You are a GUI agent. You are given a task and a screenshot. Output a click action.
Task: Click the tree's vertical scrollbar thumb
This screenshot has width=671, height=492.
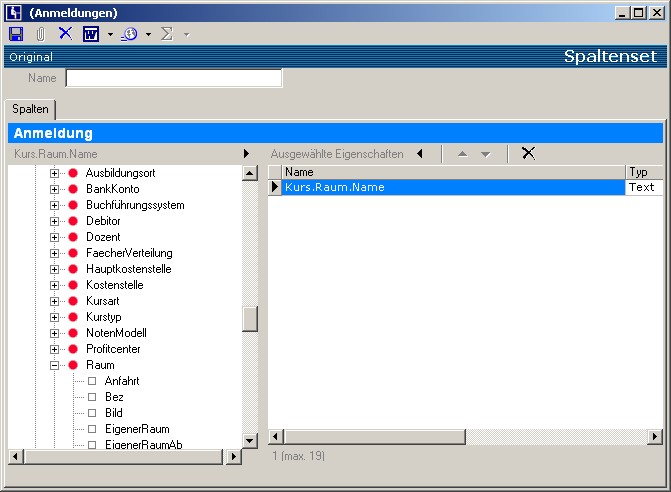[250, 318]
